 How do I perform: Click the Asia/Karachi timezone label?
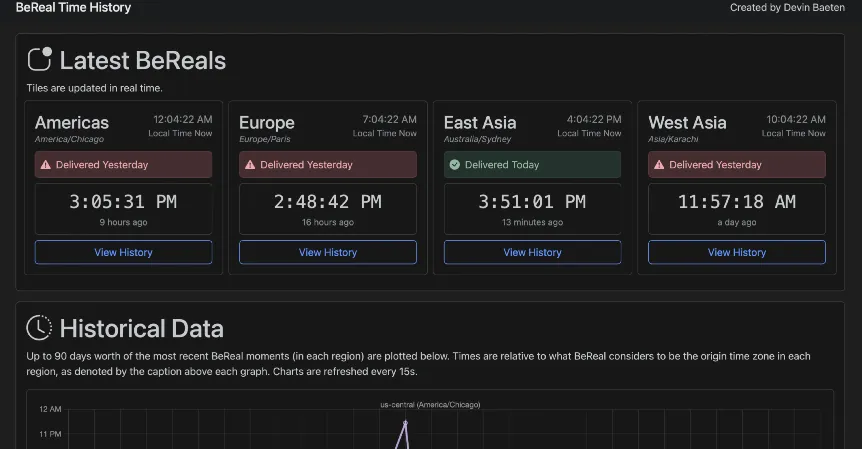tap(673, 139)
